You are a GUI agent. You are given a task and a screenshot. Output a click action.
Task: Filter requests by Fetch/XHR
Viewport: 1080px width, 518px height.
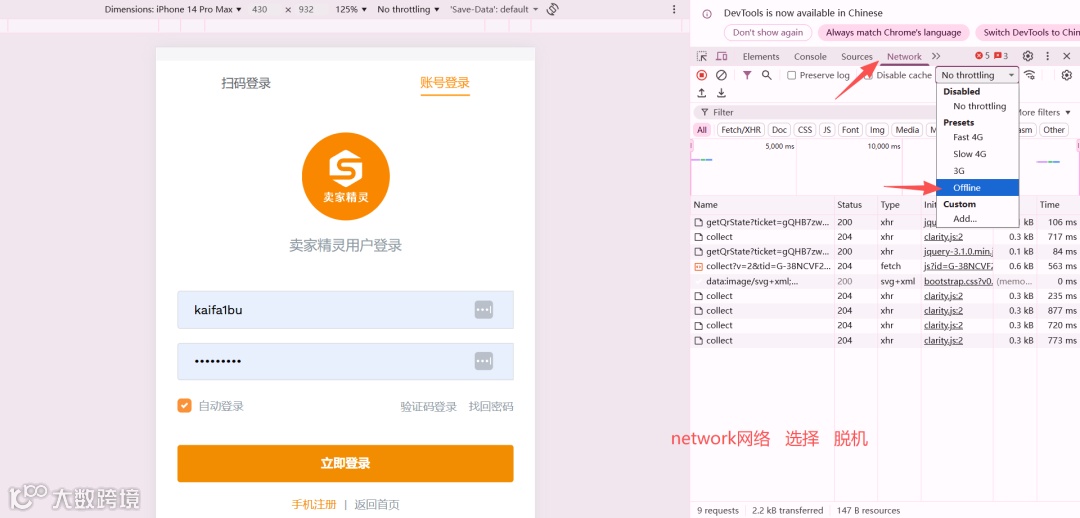[741, 130]
